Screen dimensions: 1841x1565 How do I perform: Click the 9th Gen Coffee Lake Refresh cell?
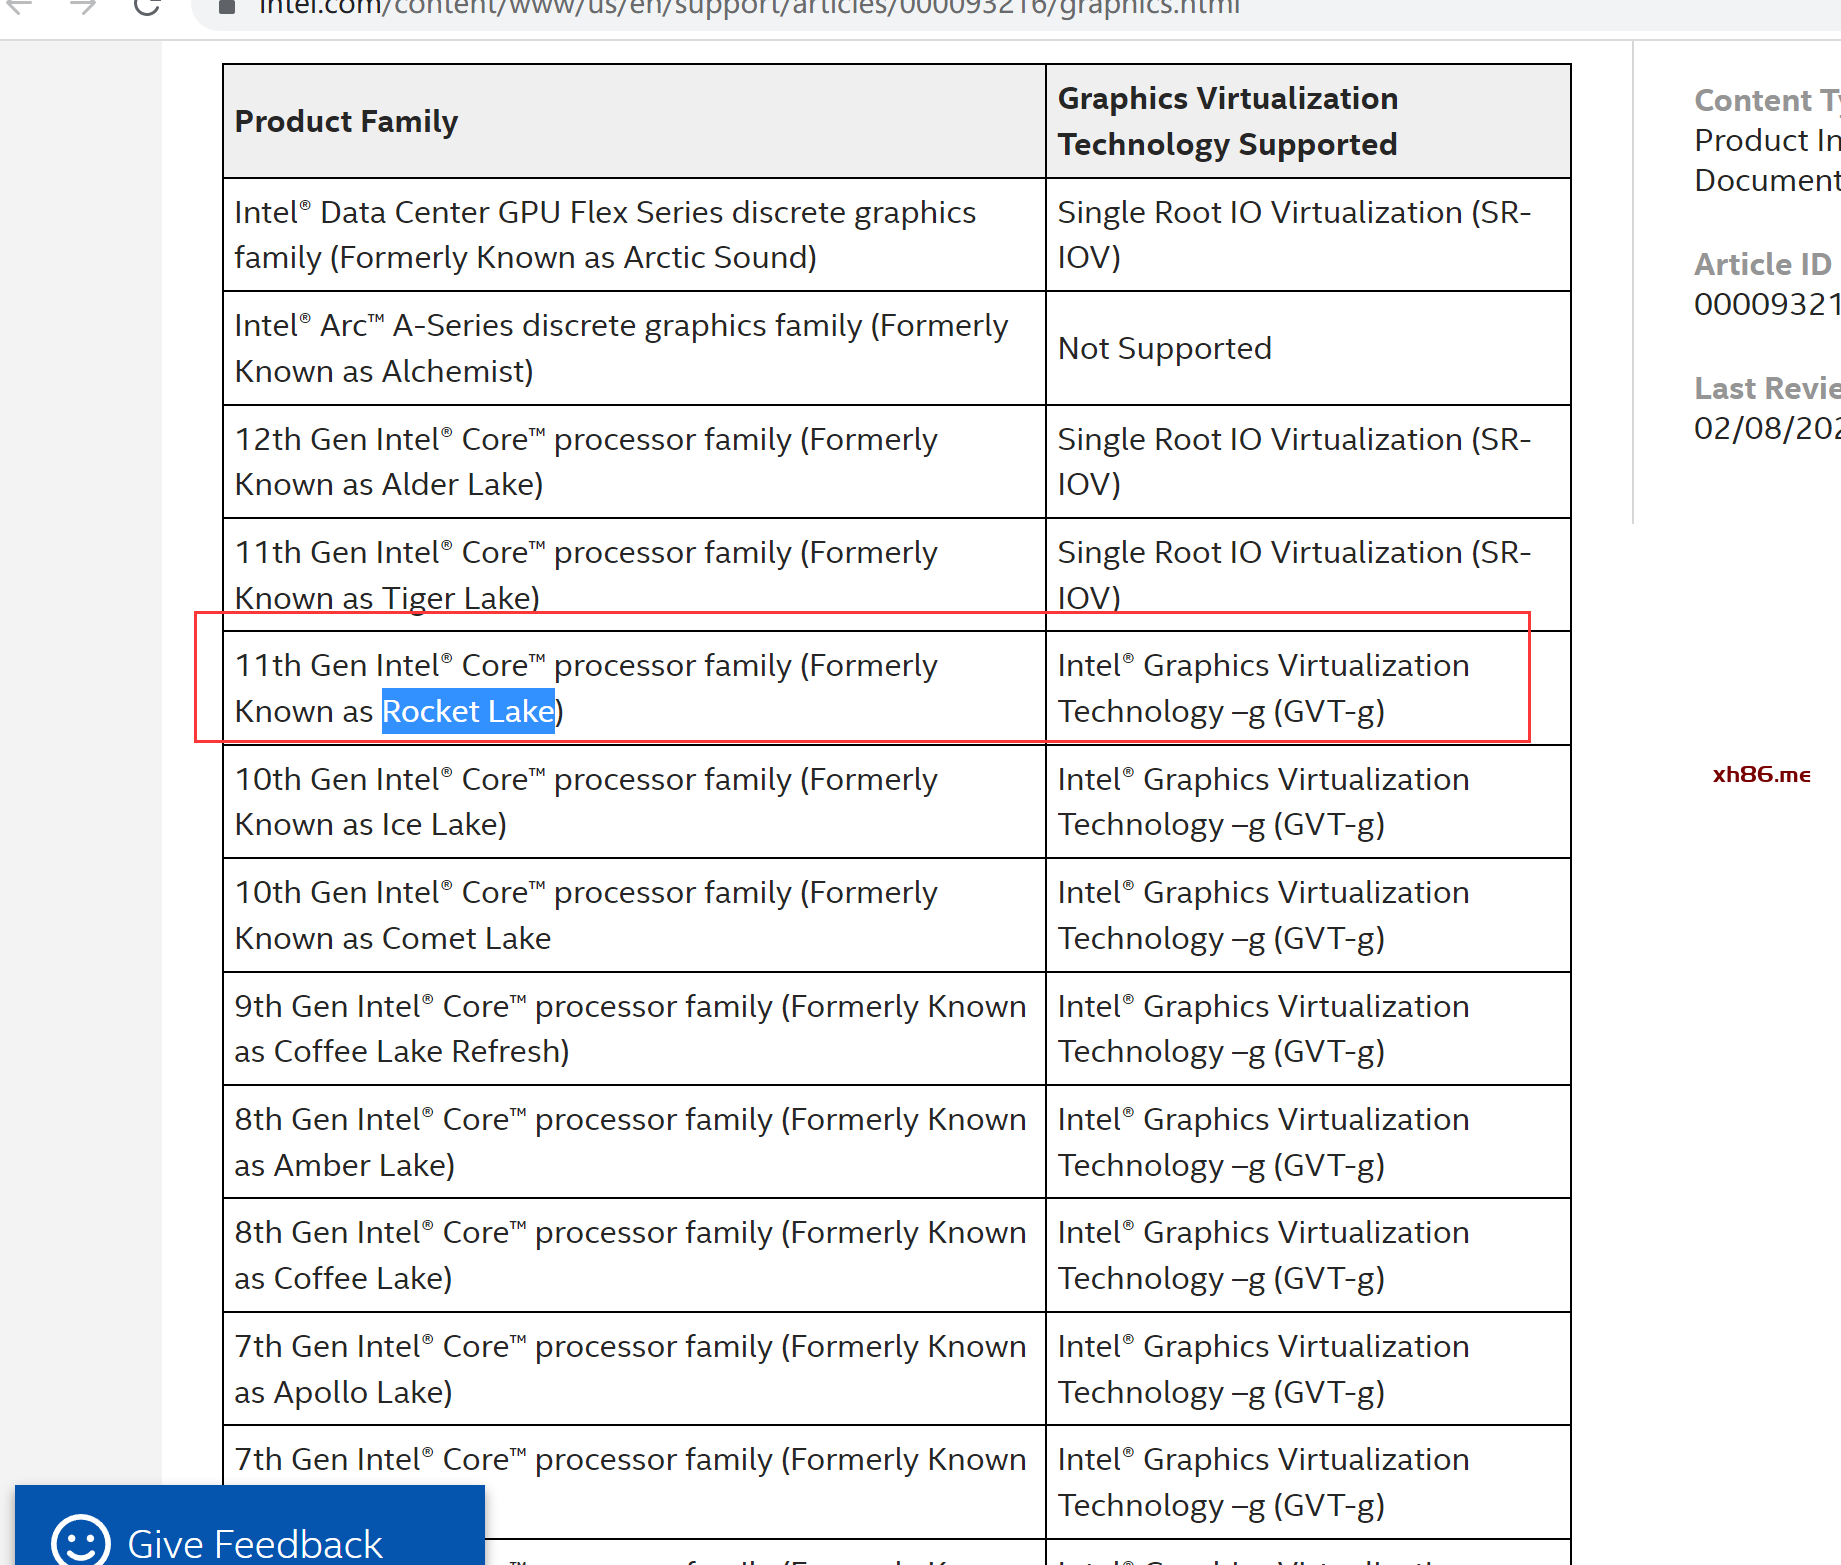tap(634, 1029)
